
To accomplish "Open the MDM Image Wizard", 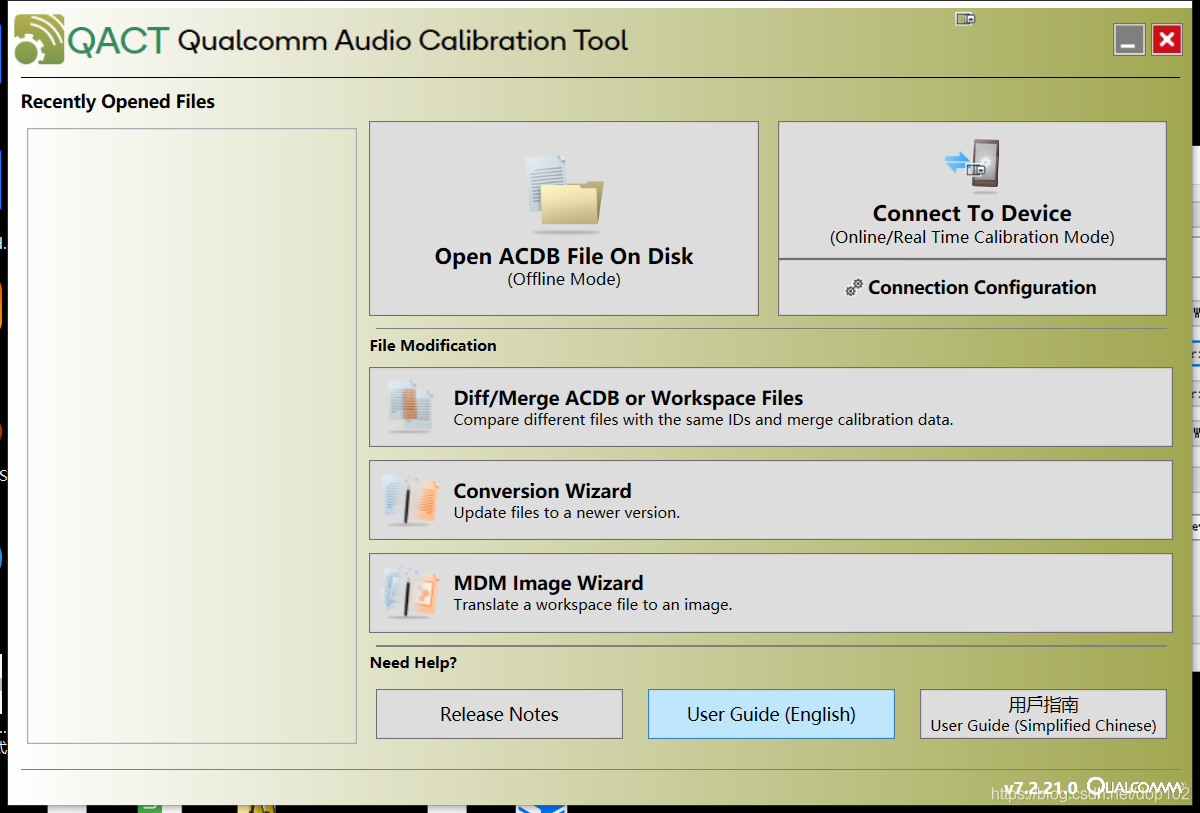I will (x=770, y=591).
